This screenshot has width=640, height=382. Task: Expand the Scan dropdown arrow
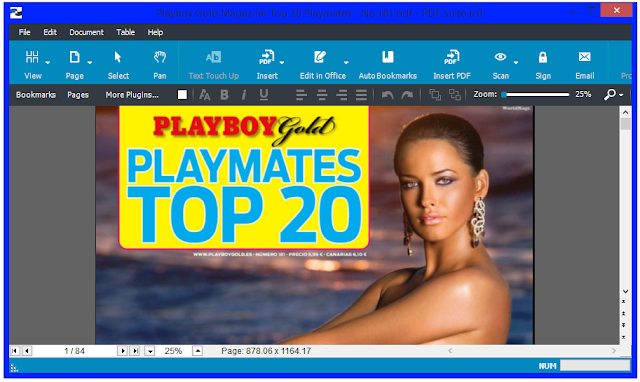click(516, 62)
